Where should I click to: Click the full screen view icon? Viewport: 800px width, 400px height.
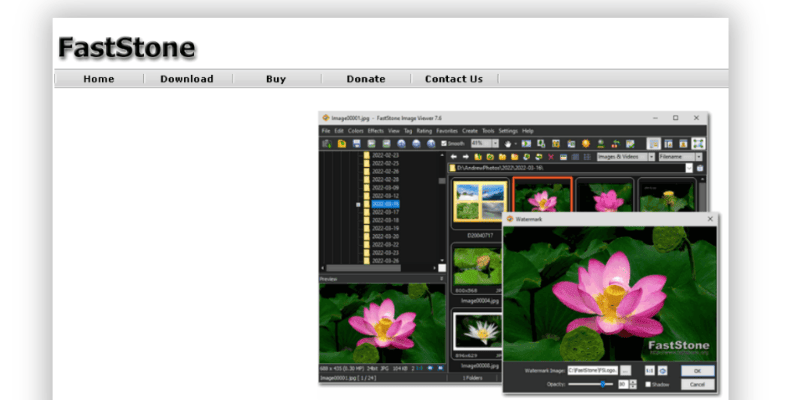(697, 144)
